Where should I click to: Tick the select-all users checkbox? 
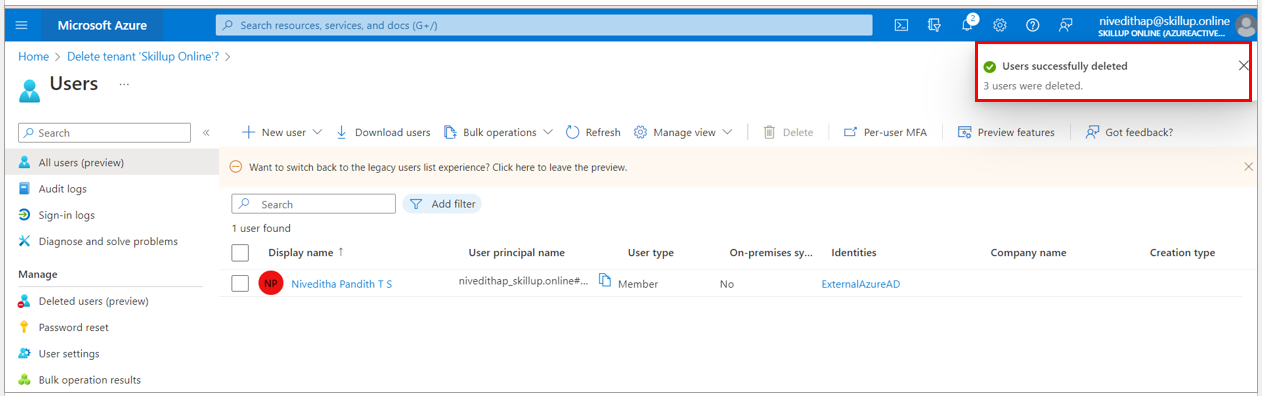[240, 252]
